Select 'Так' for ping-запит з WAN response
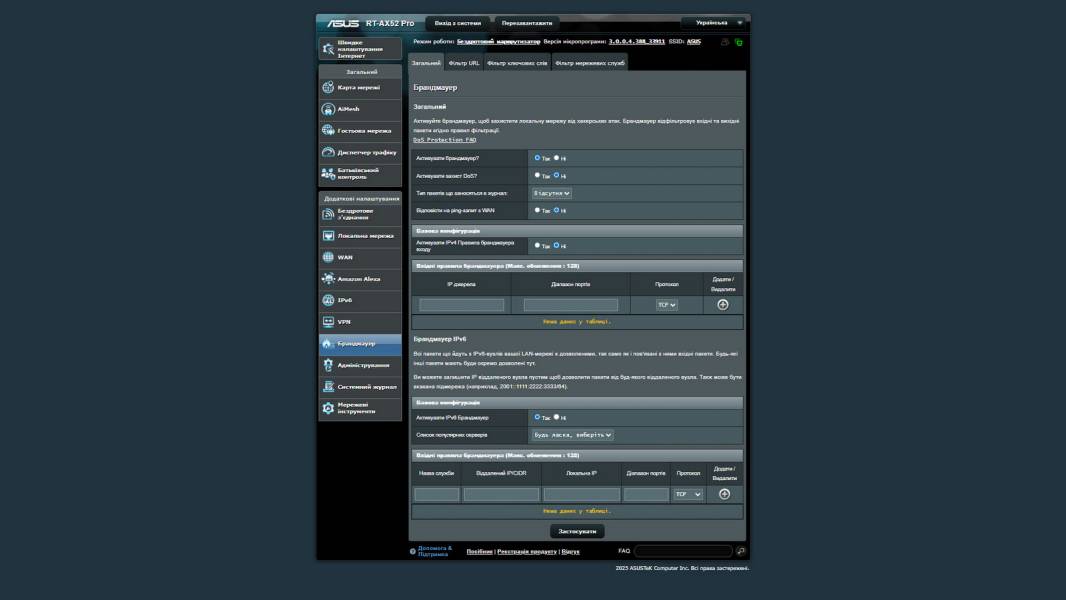 537,210
